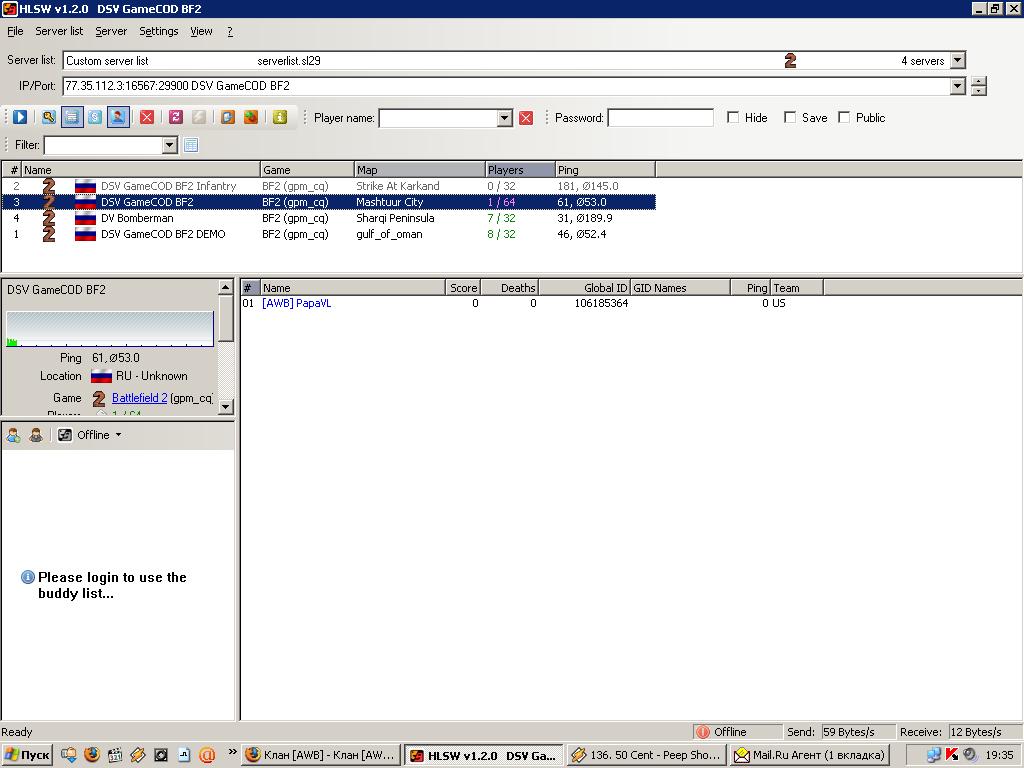The height and width of the screenshot is (768, 1024).
Task: Click the pink refresh icon in toolbar
Action: click(x=176, y=117)
